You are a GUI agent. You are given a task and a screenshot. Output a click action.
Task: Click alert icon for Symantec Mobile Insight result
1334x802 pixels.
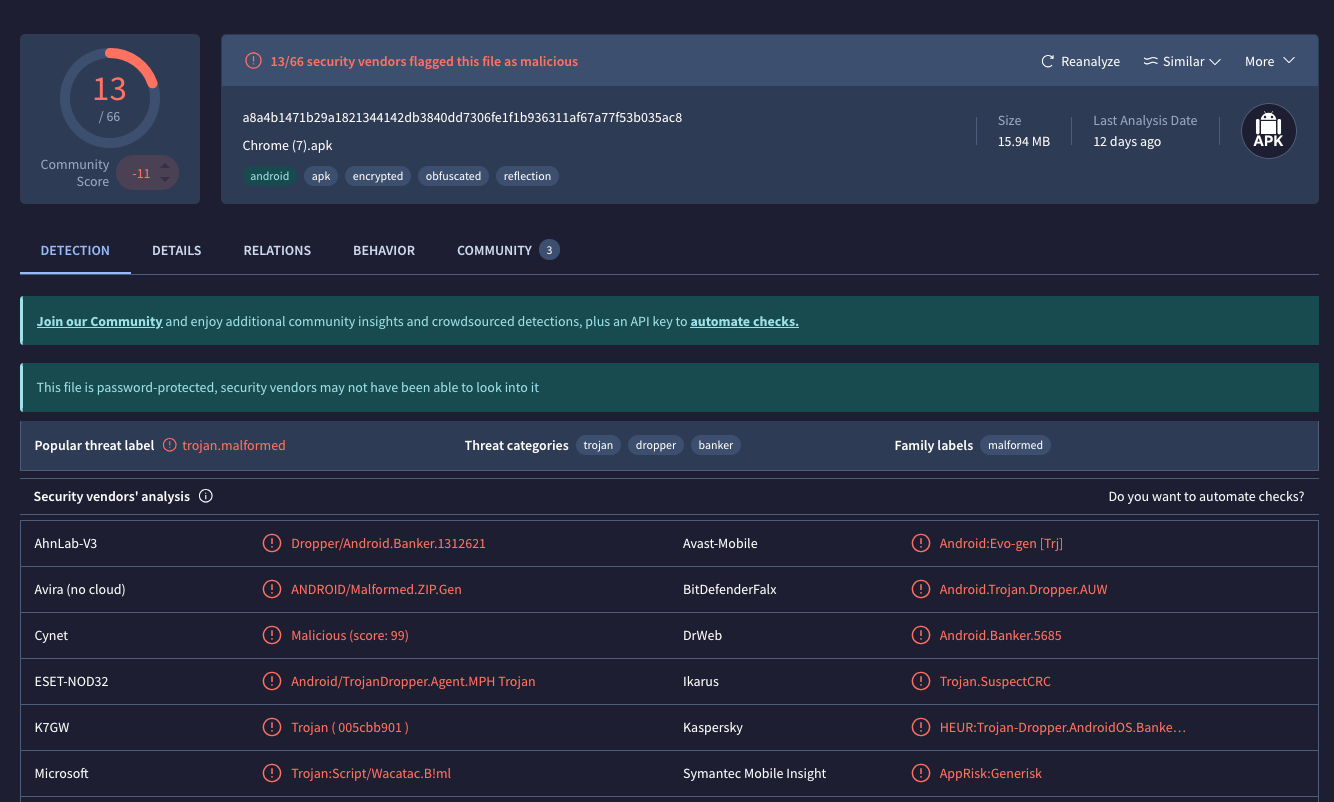920,773
